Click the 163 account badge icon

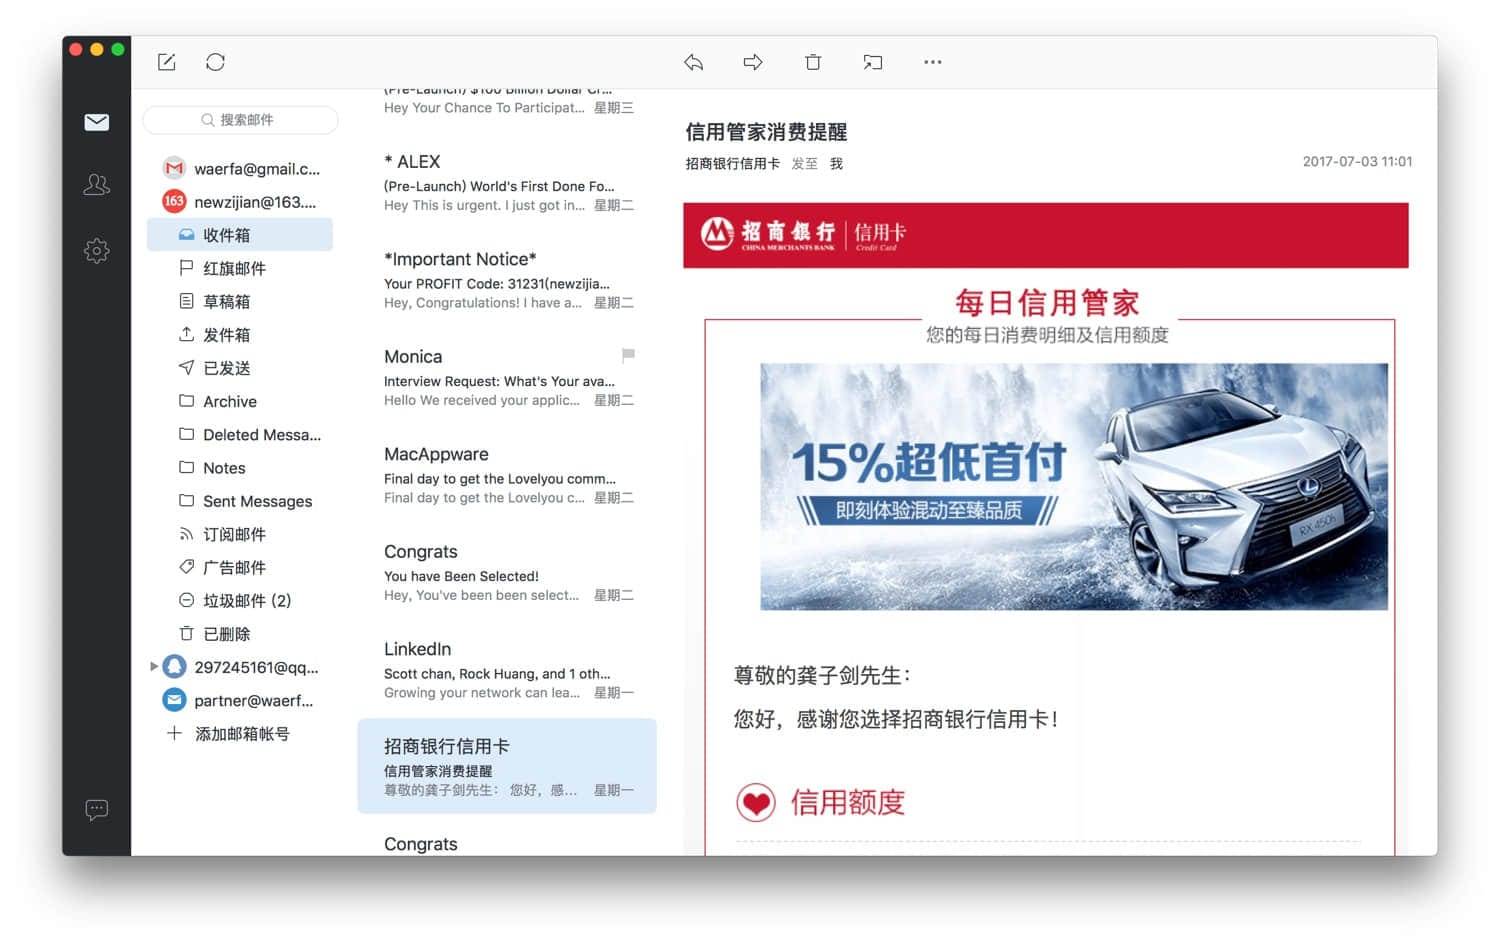(x=174, y=201)
